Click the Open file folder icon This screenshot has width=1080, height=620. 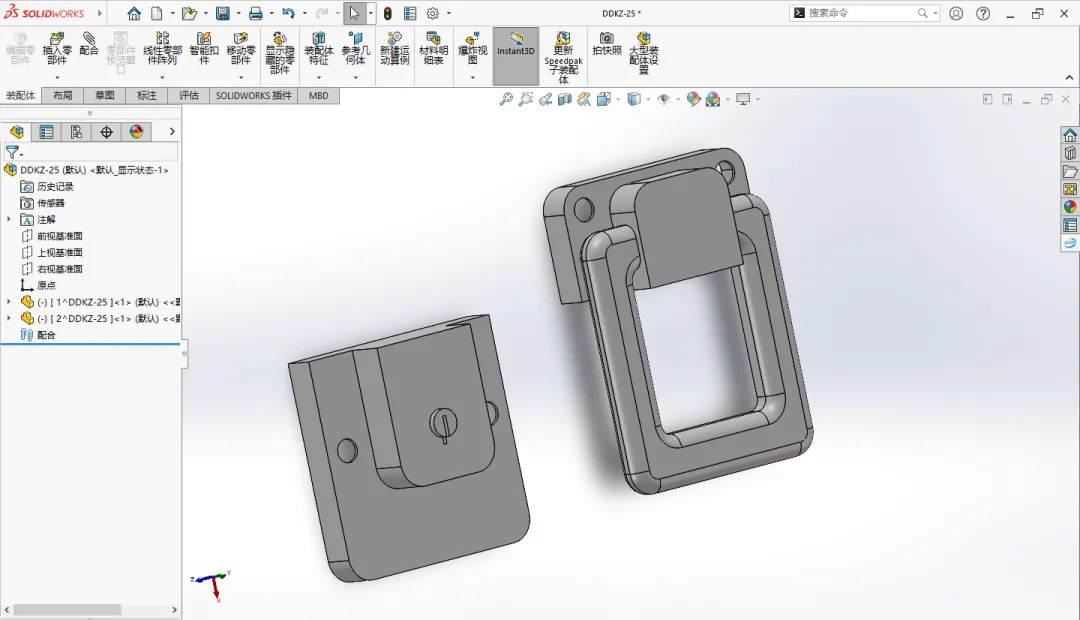(189, 13)
